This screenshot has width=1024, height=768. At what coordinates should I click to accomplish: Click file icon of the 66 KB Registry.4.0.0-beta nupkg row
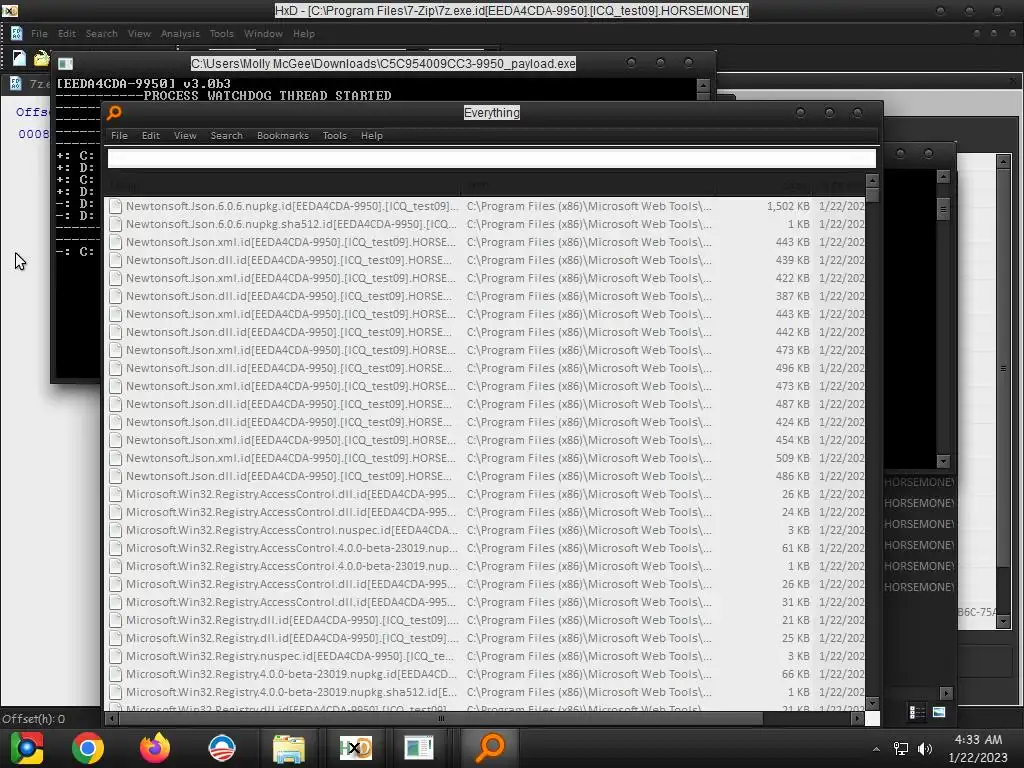(x=116, y=674)
